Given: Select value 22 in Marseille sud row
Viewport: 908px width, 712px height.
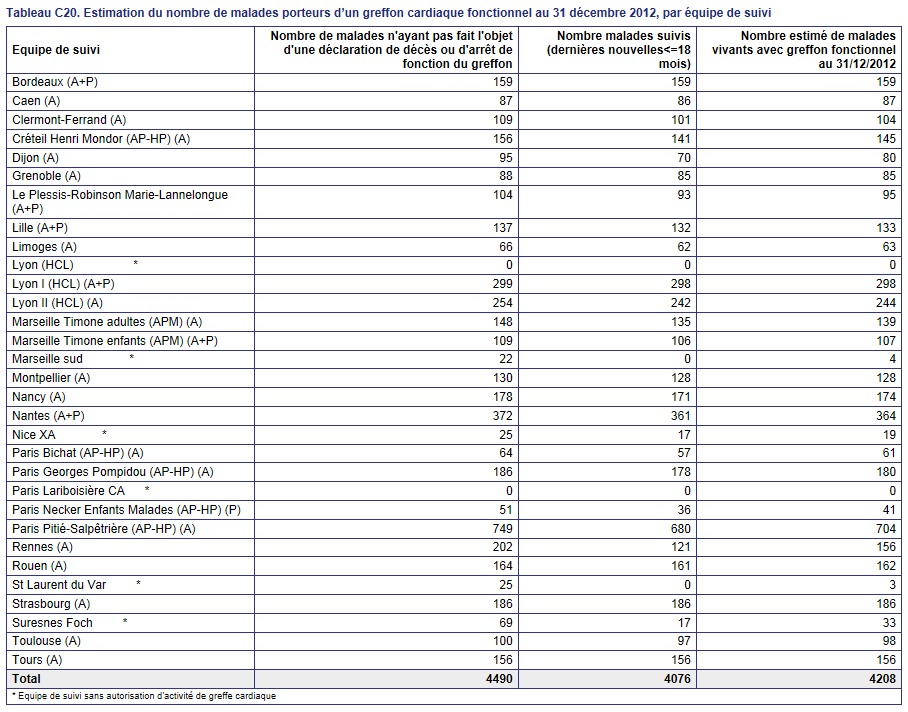Looking at the screenshot, I should coord(506,359).
